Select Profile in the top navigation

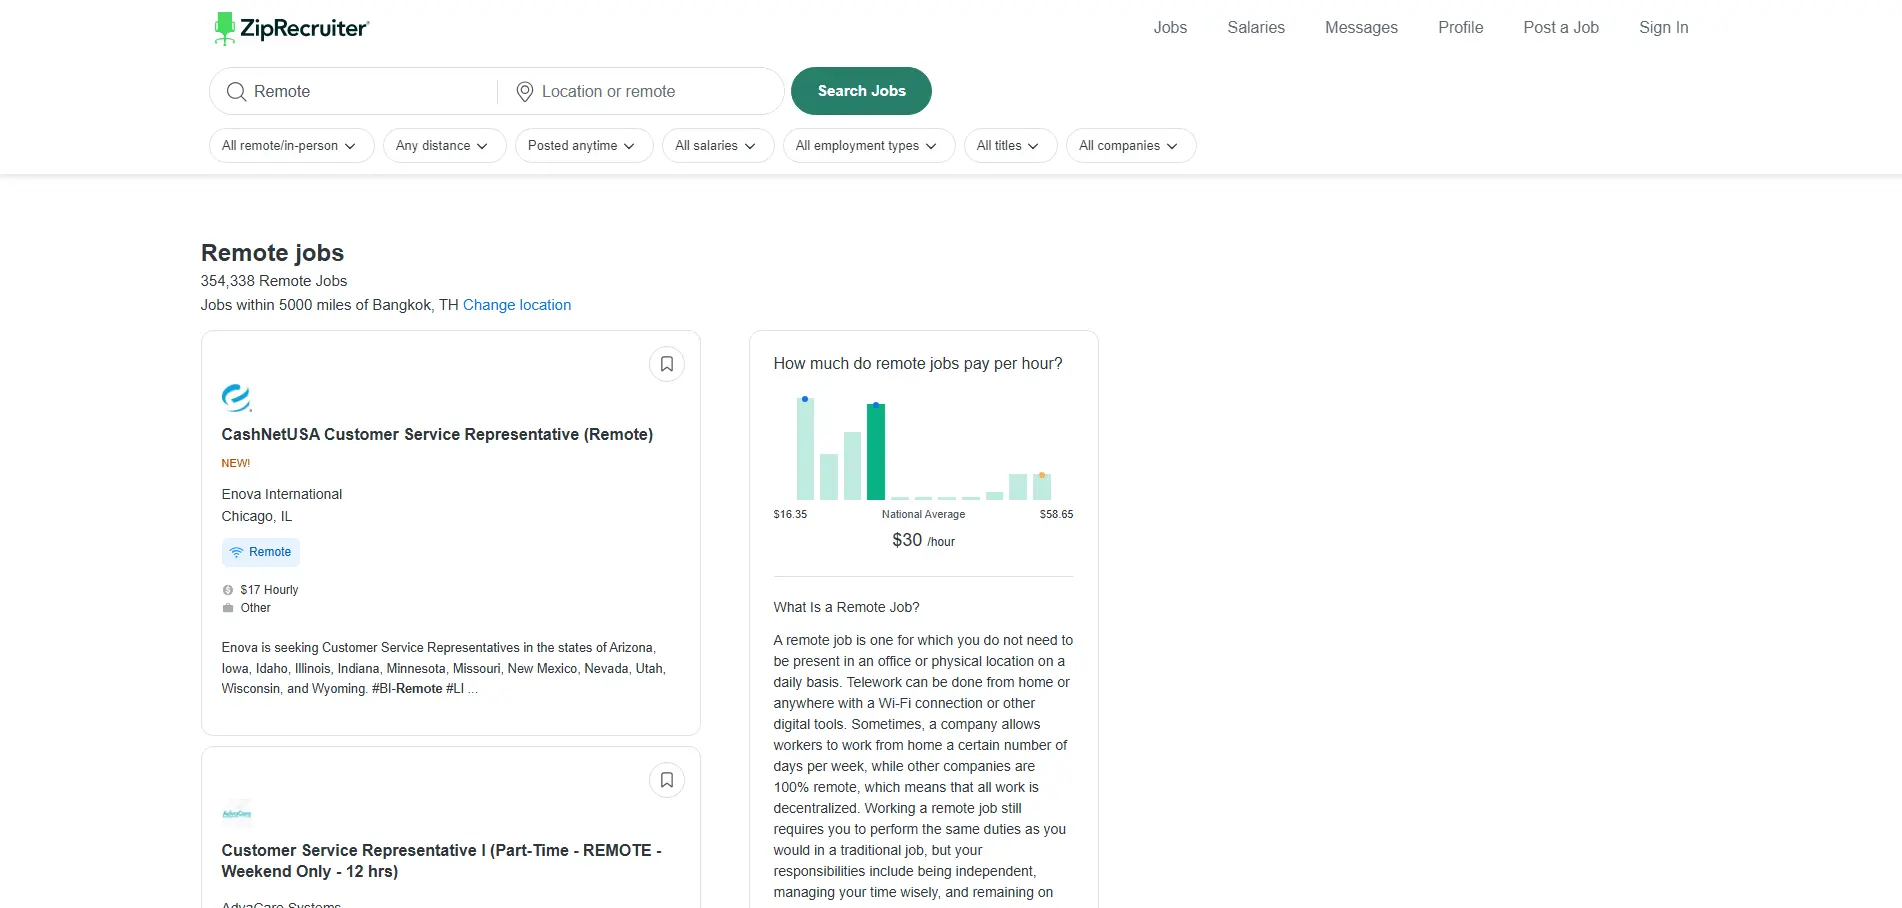(1460, 28)
